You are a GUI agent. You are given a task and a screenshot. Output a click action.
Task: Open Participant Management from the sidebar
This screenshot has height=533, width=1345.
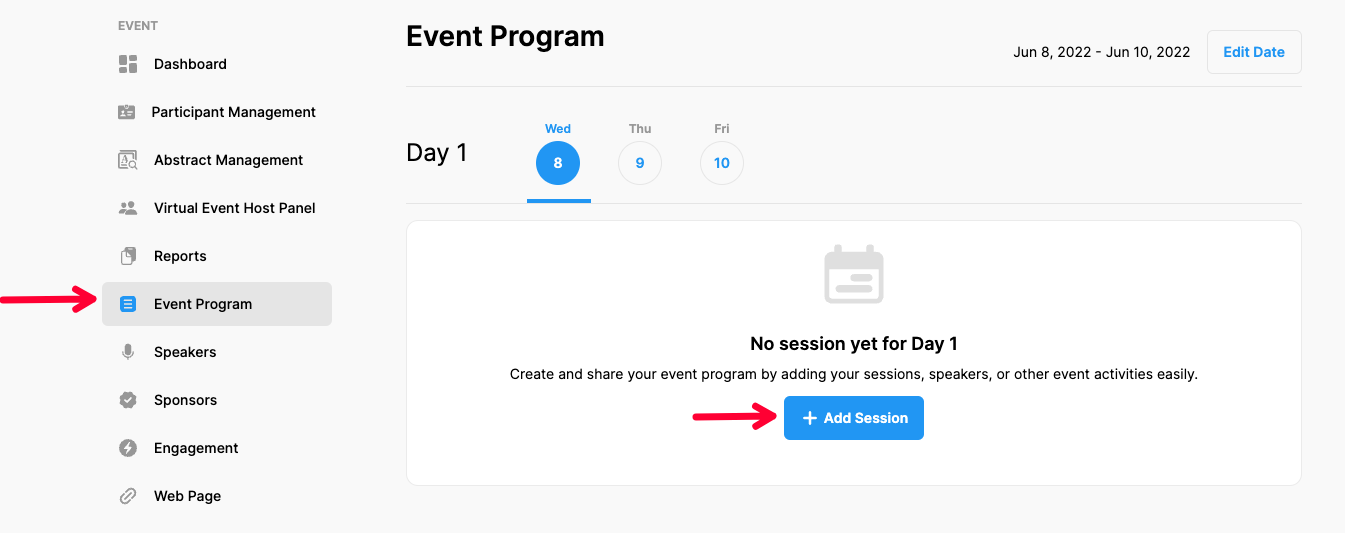[233, 112]
